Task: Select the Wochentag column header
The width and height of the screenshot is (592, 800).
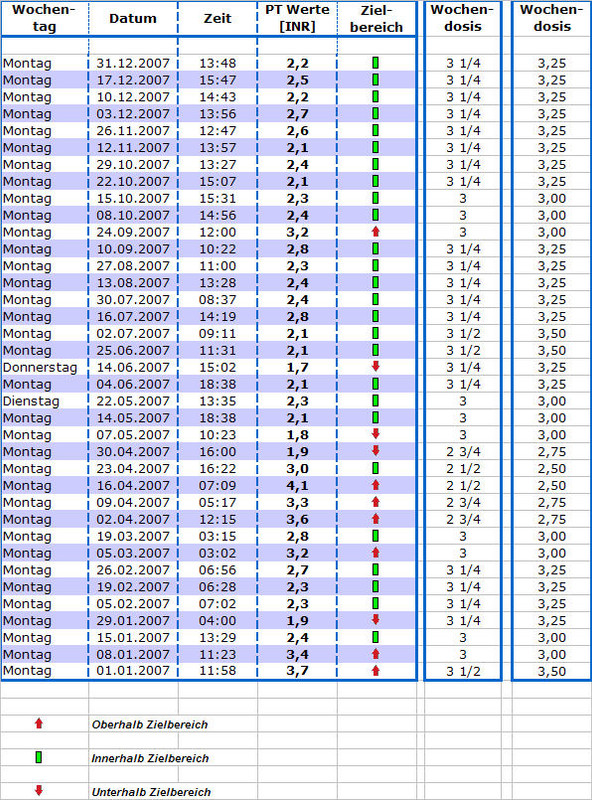Action: [44, 18]
